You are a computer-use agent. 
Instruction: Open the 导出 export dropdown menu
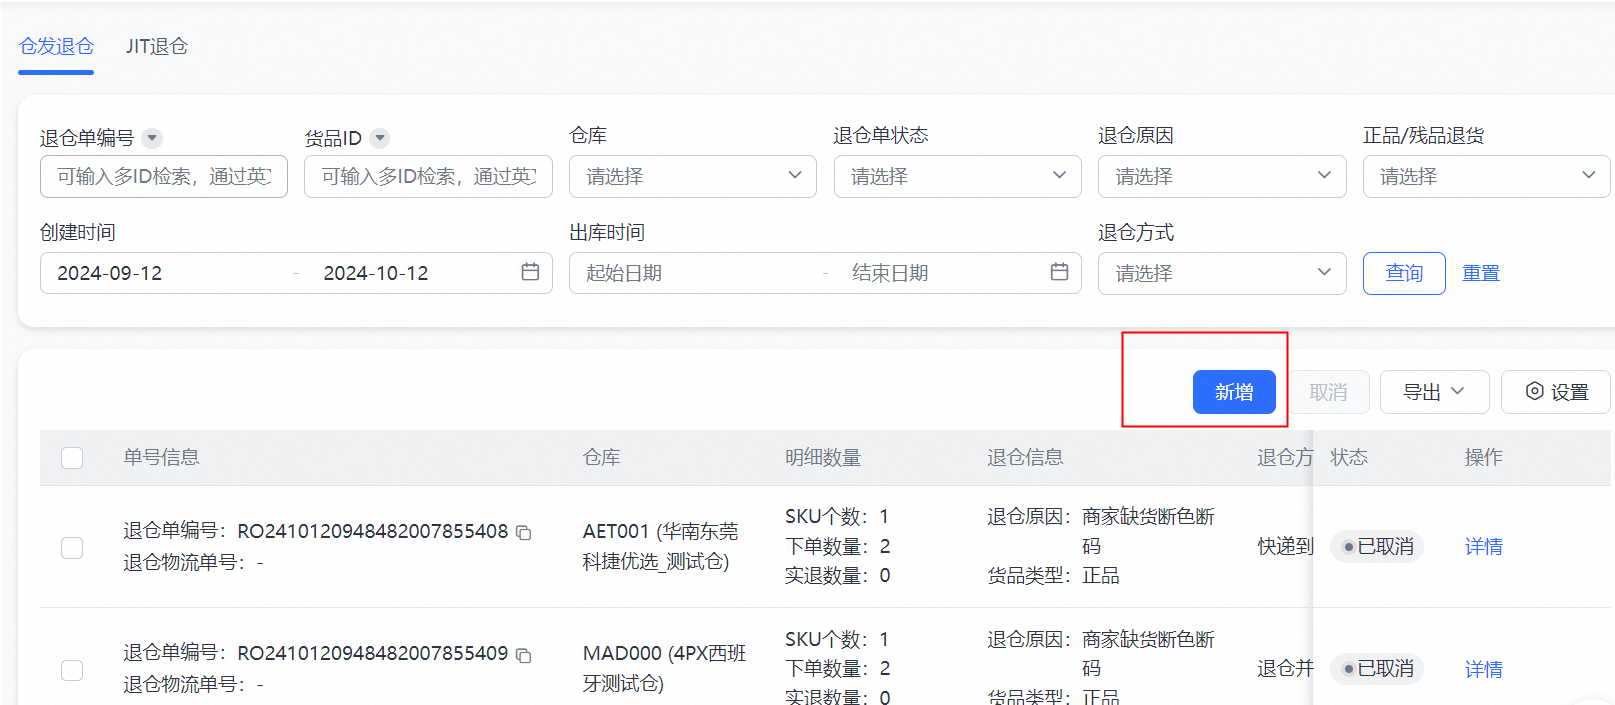click(1434, 392)
